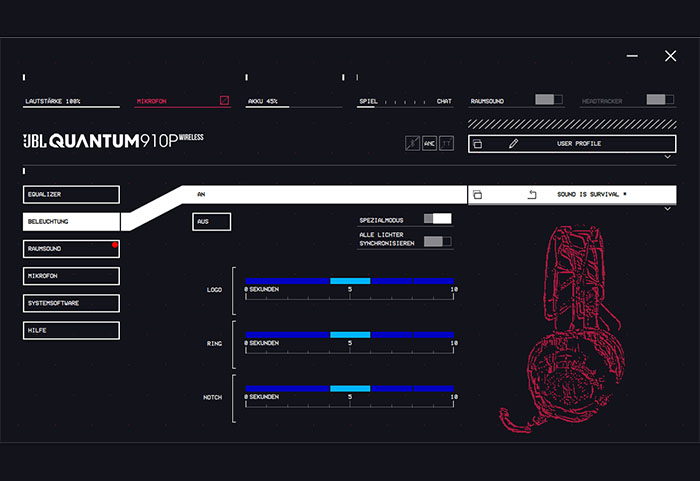Click the cyan segment in RING timeline
The image size is (700, 481).
350,335
